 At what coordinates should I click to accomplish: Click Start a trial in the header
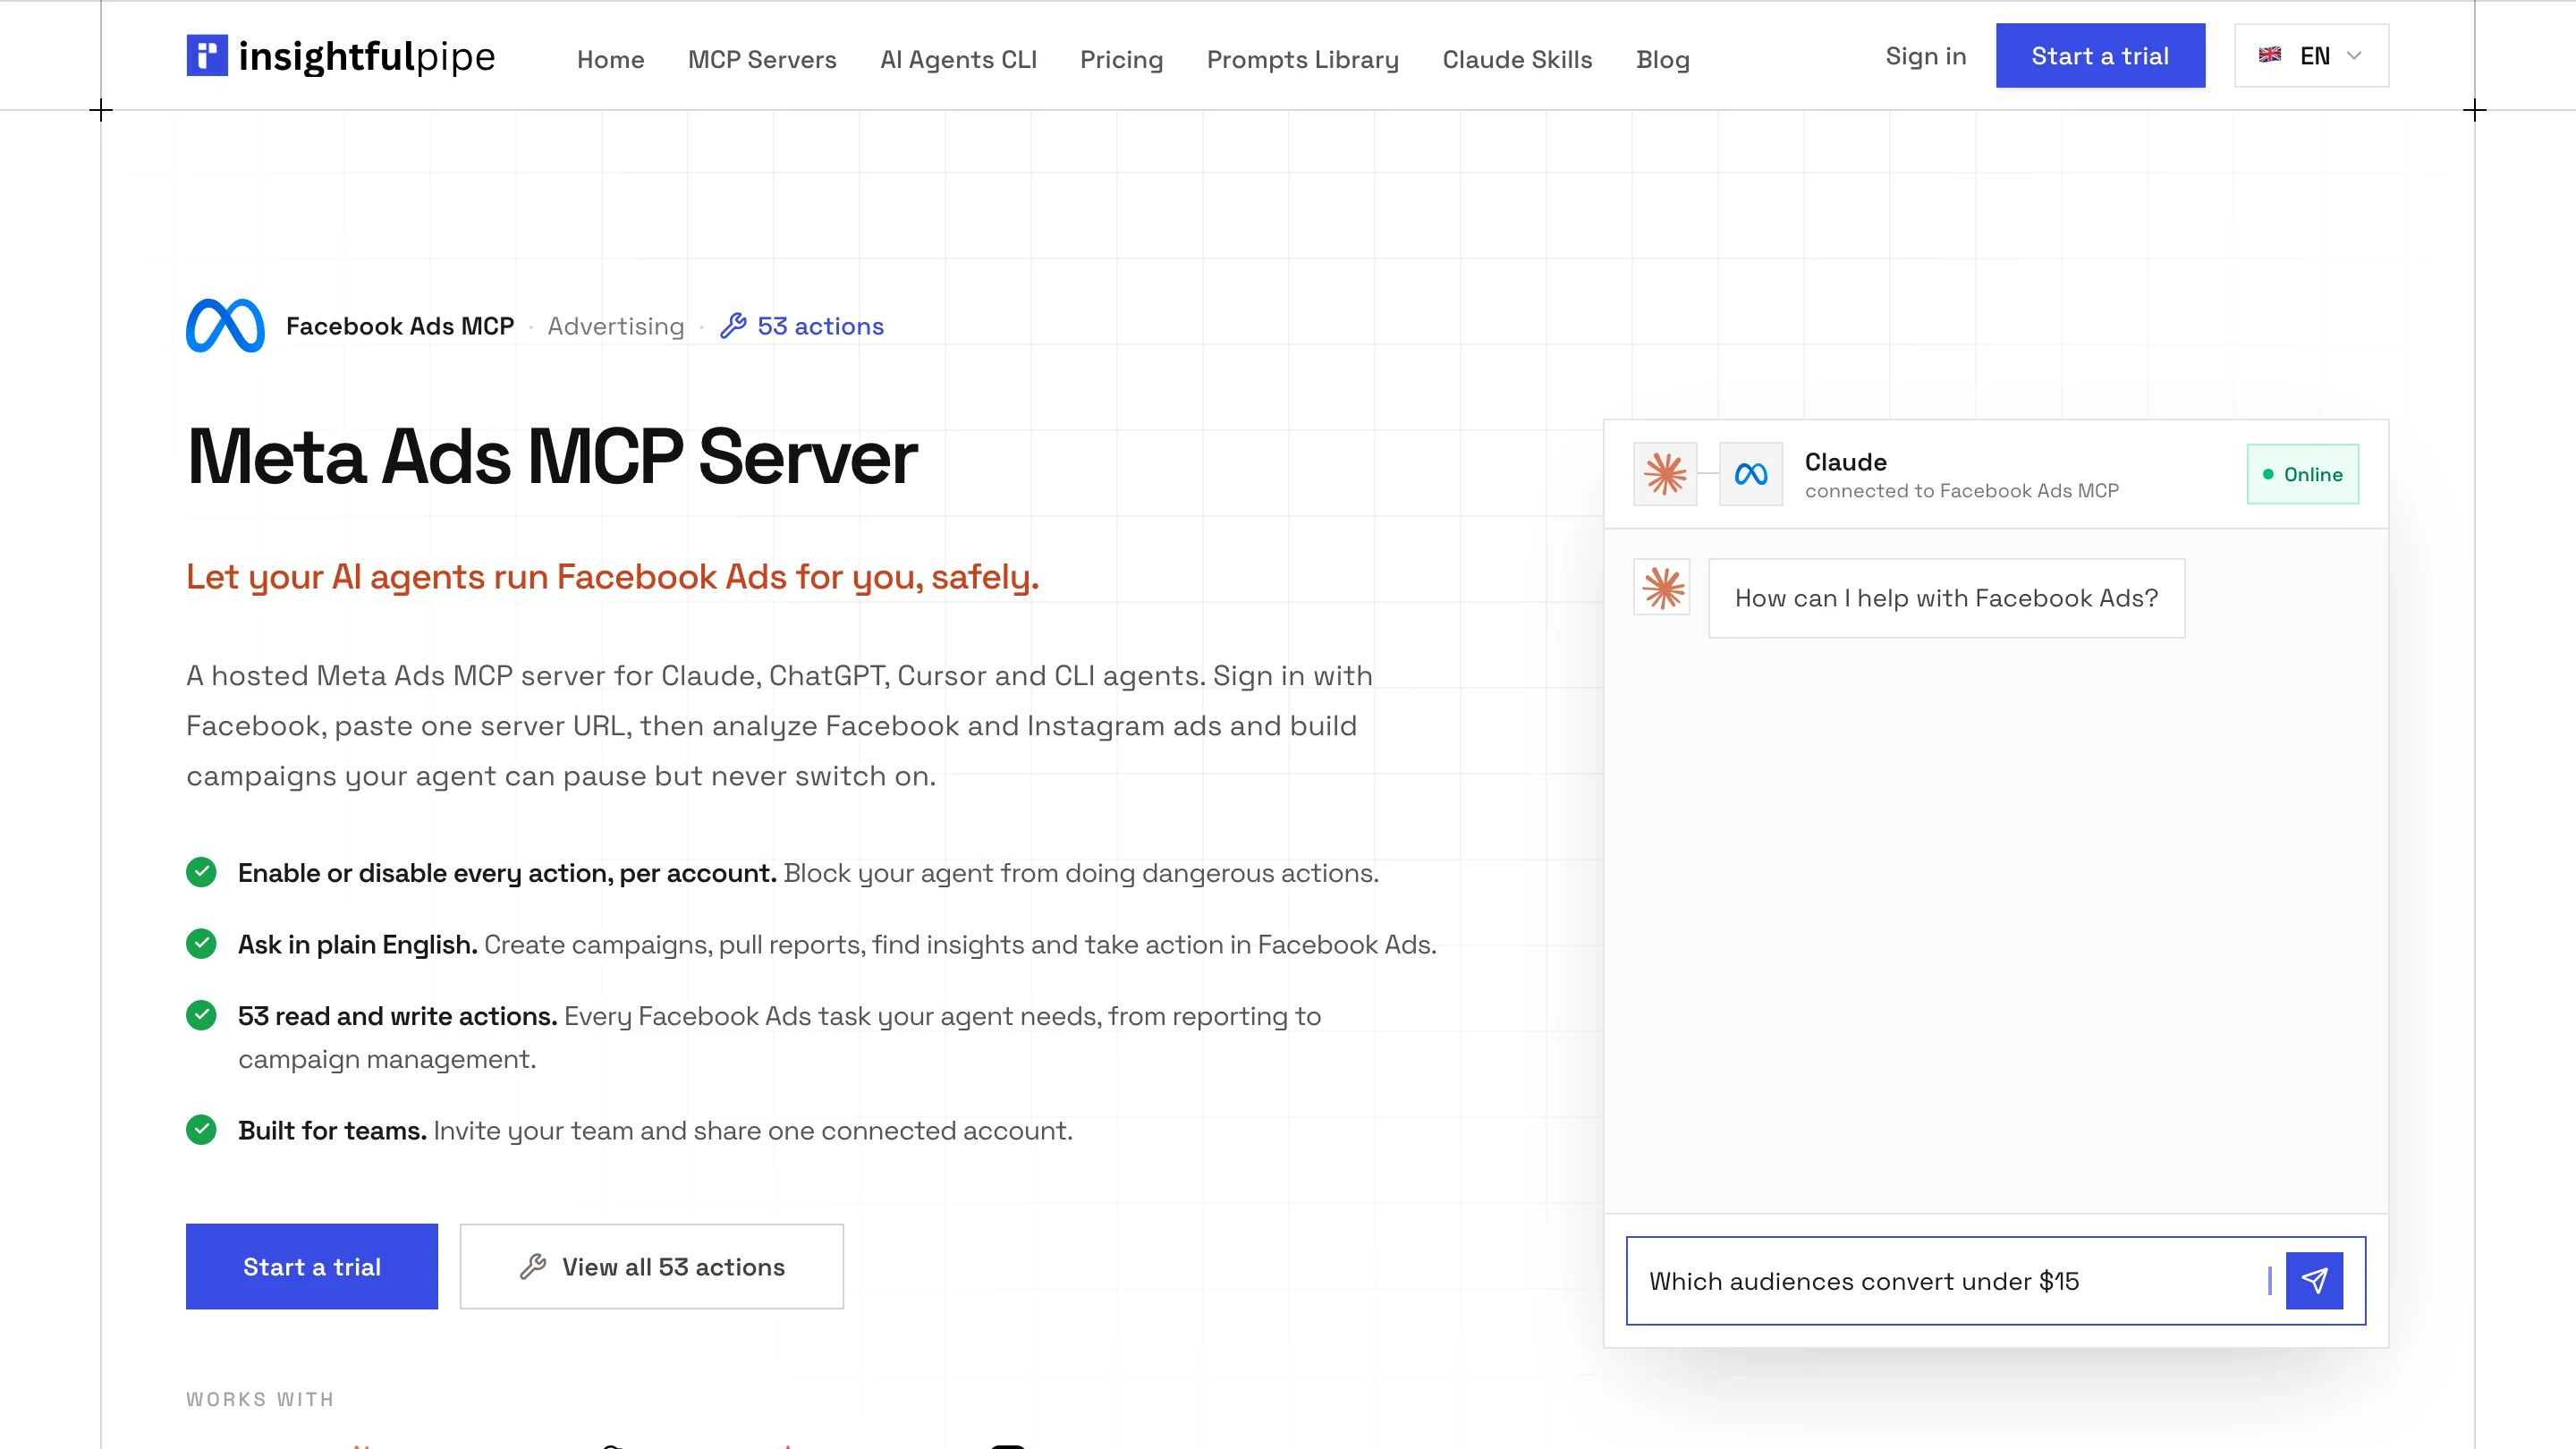click(x=2100, y=55)
